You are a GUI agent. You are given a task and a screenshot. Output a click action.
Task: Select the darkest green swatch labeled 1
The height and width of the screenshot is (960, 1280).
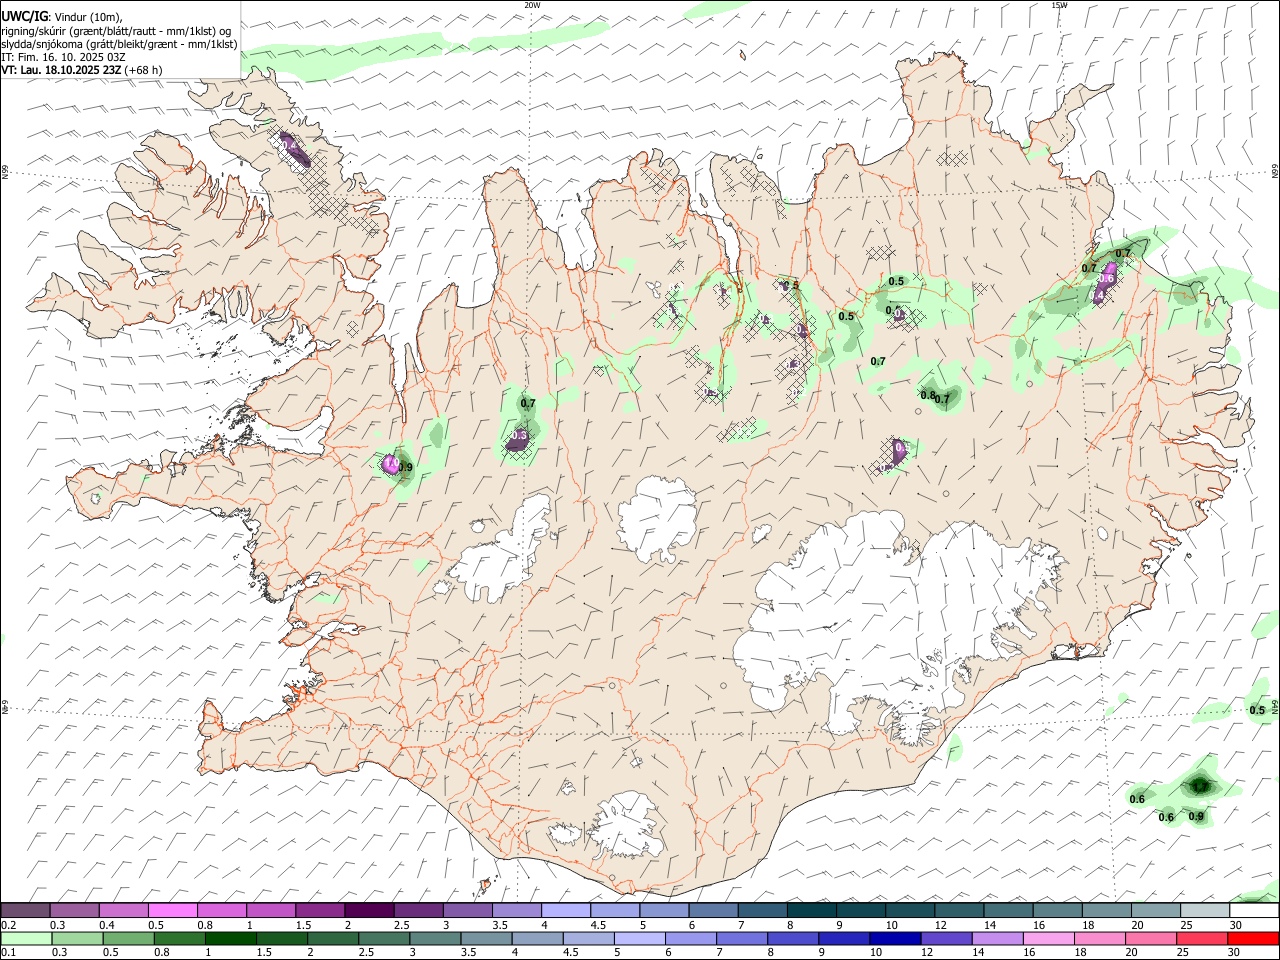click(x=230, y=938)
